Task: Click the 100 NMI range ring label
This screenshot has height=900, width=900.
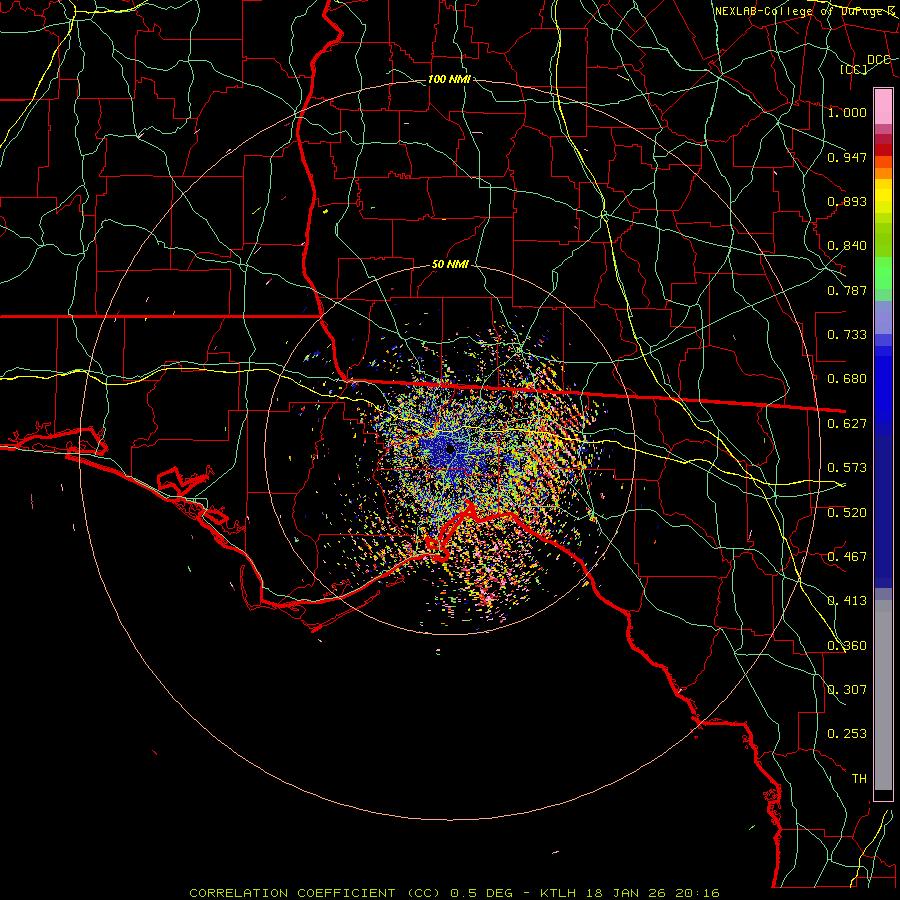Action: point(449,79)
